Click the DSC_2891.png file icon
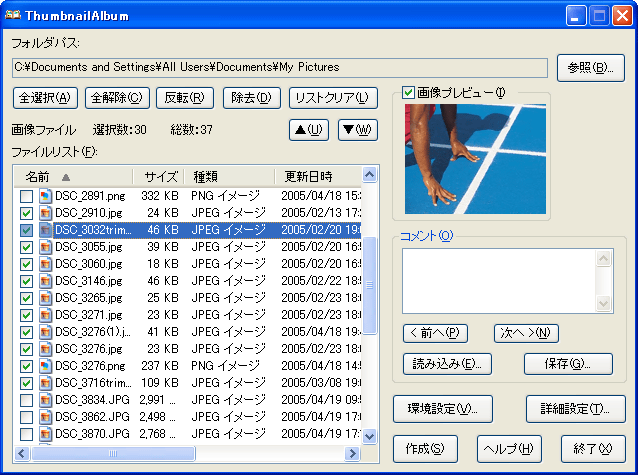 pos(45,196)
